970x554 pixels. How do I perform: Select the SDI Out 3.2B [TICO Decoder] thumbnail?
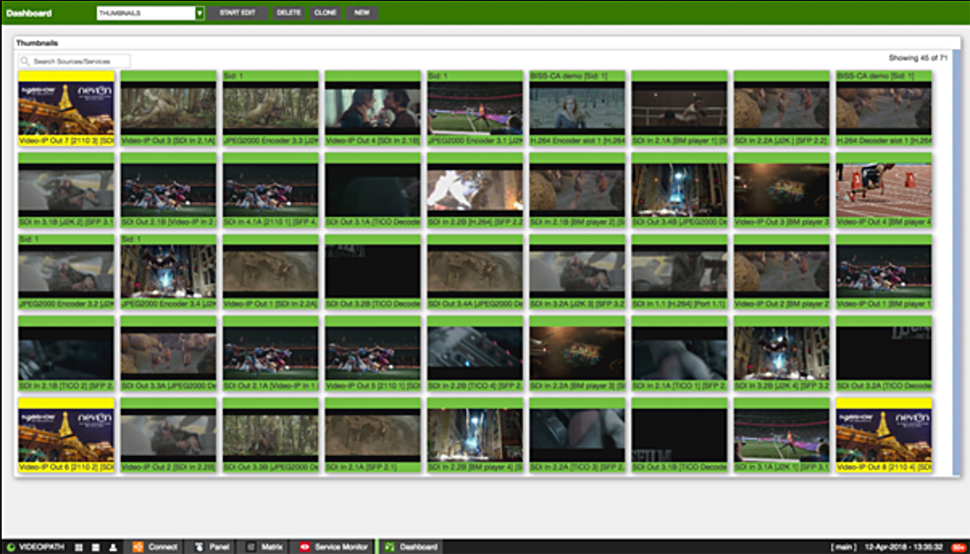(x=372, y=272)
